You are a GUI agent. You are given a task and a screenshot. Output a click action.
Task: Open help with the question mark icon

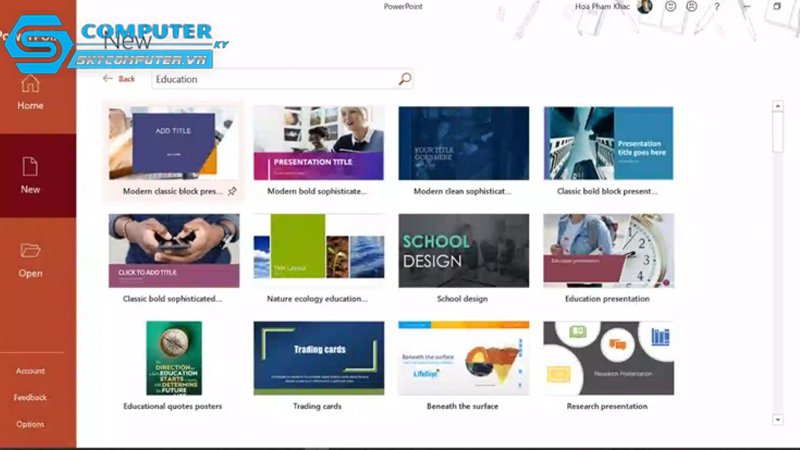pos(717,7)
